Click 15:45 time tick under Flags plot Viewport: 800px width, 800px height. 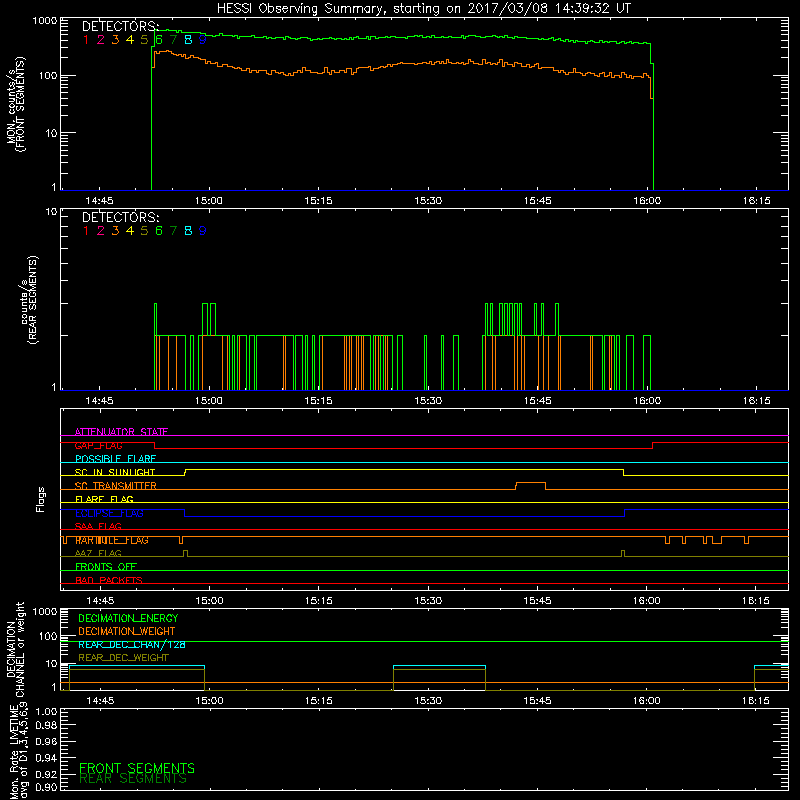click(x=537, y=601)
